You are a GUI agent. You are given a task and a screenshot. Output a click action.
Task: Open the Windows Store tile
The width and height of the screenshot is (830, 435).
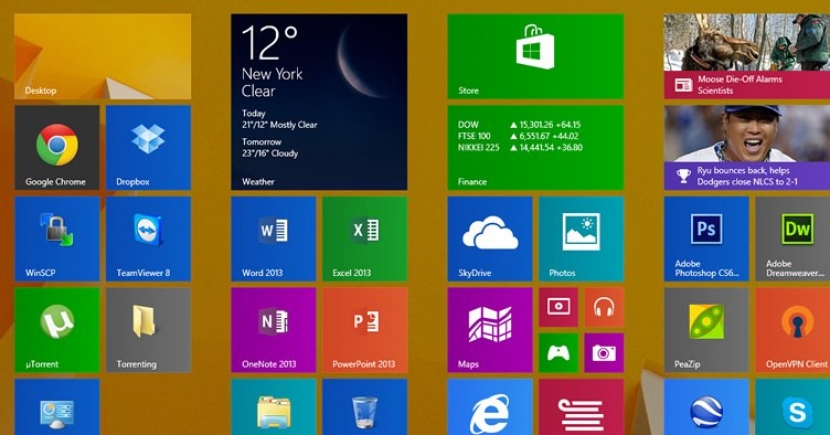coord(535,56)
